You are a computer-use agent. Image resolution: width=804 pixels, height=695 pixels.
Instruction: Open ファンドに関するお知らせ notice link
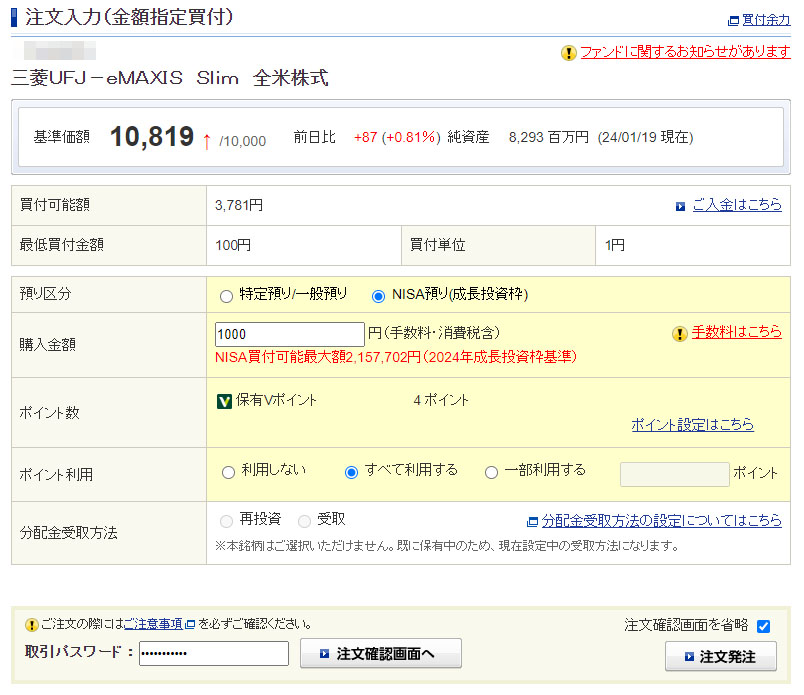click(x=685, y=53)
